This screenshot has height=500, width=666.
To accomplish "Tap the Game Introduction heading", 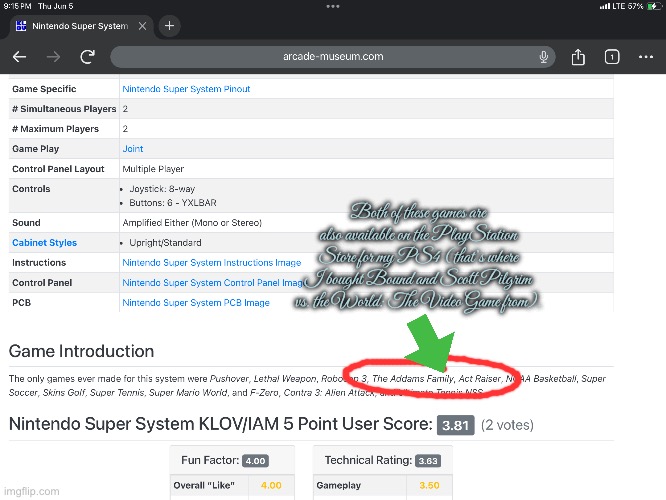I will coord(81,351).
